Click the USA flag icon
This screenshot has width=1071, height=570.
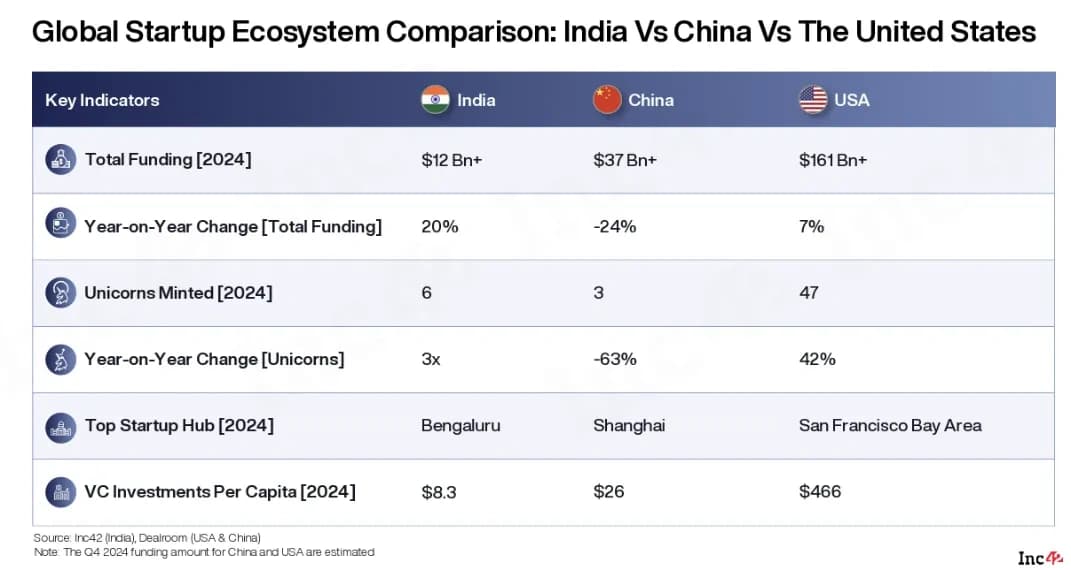coord(813,100)
